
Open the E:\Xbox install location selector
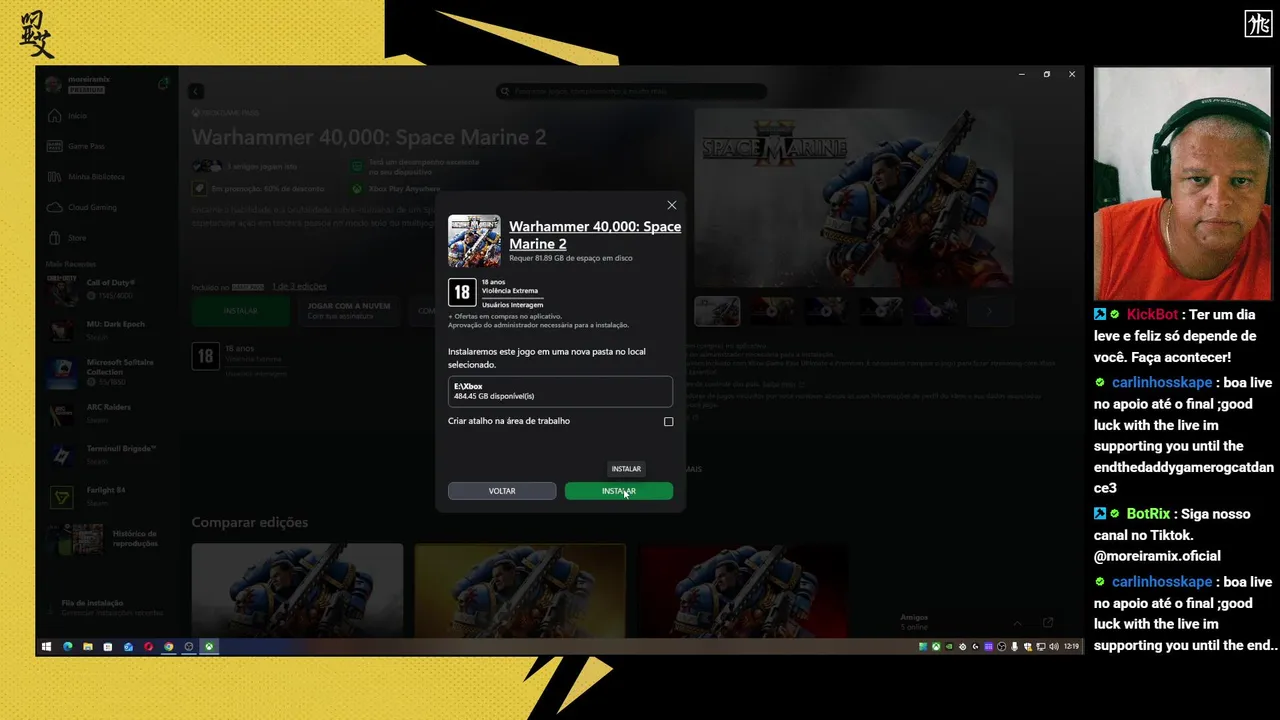(560, 391)
